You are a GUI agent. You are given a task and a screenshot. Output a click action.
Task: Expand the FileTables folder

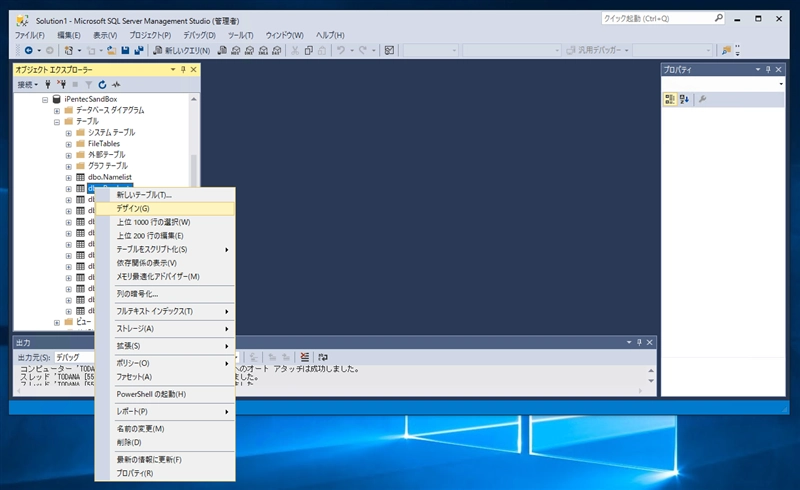(x=68, y=144)
